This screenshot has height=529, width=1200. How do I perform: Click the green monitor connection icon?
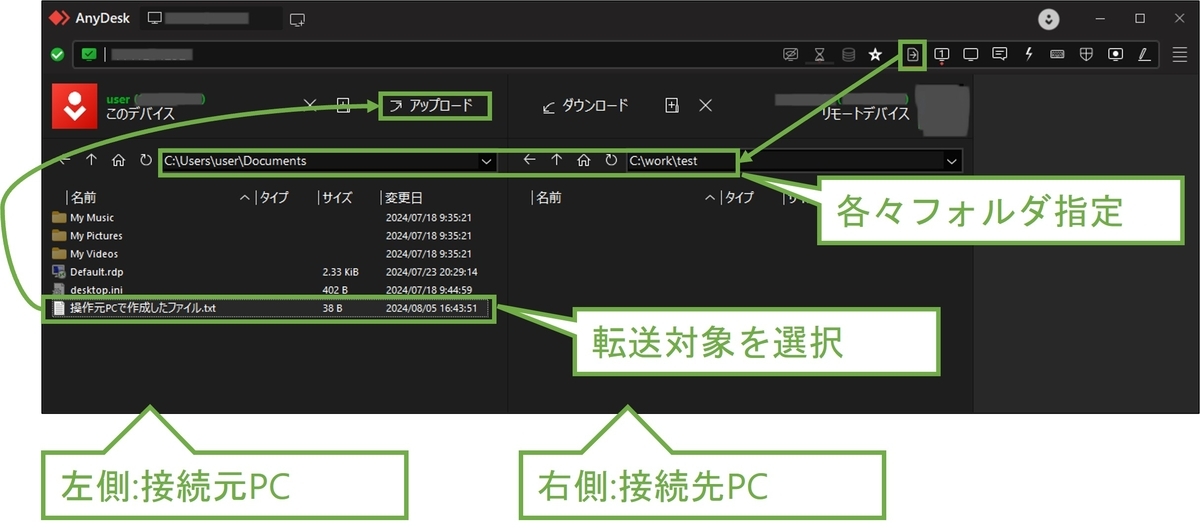(89, 54)
